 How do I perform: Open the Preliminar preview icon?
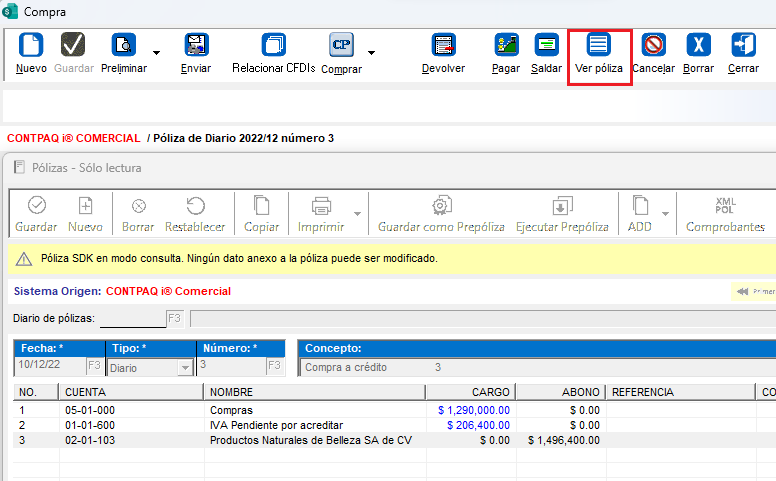click(124, 46)
